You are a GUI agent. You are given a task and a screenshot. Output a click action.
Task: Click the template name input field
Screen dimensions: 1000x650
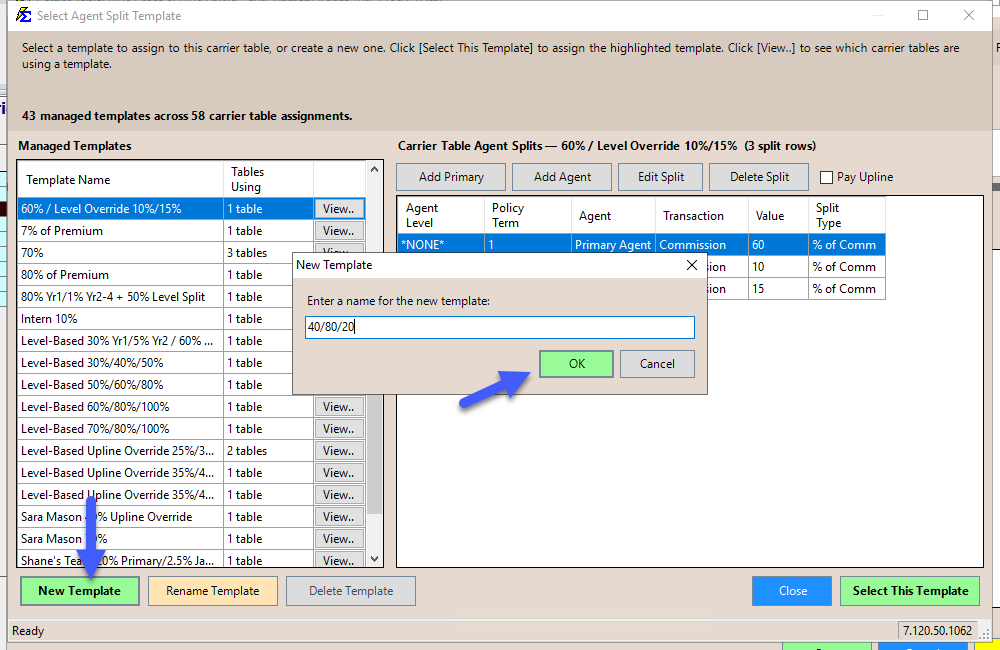[x=500, y=328]
